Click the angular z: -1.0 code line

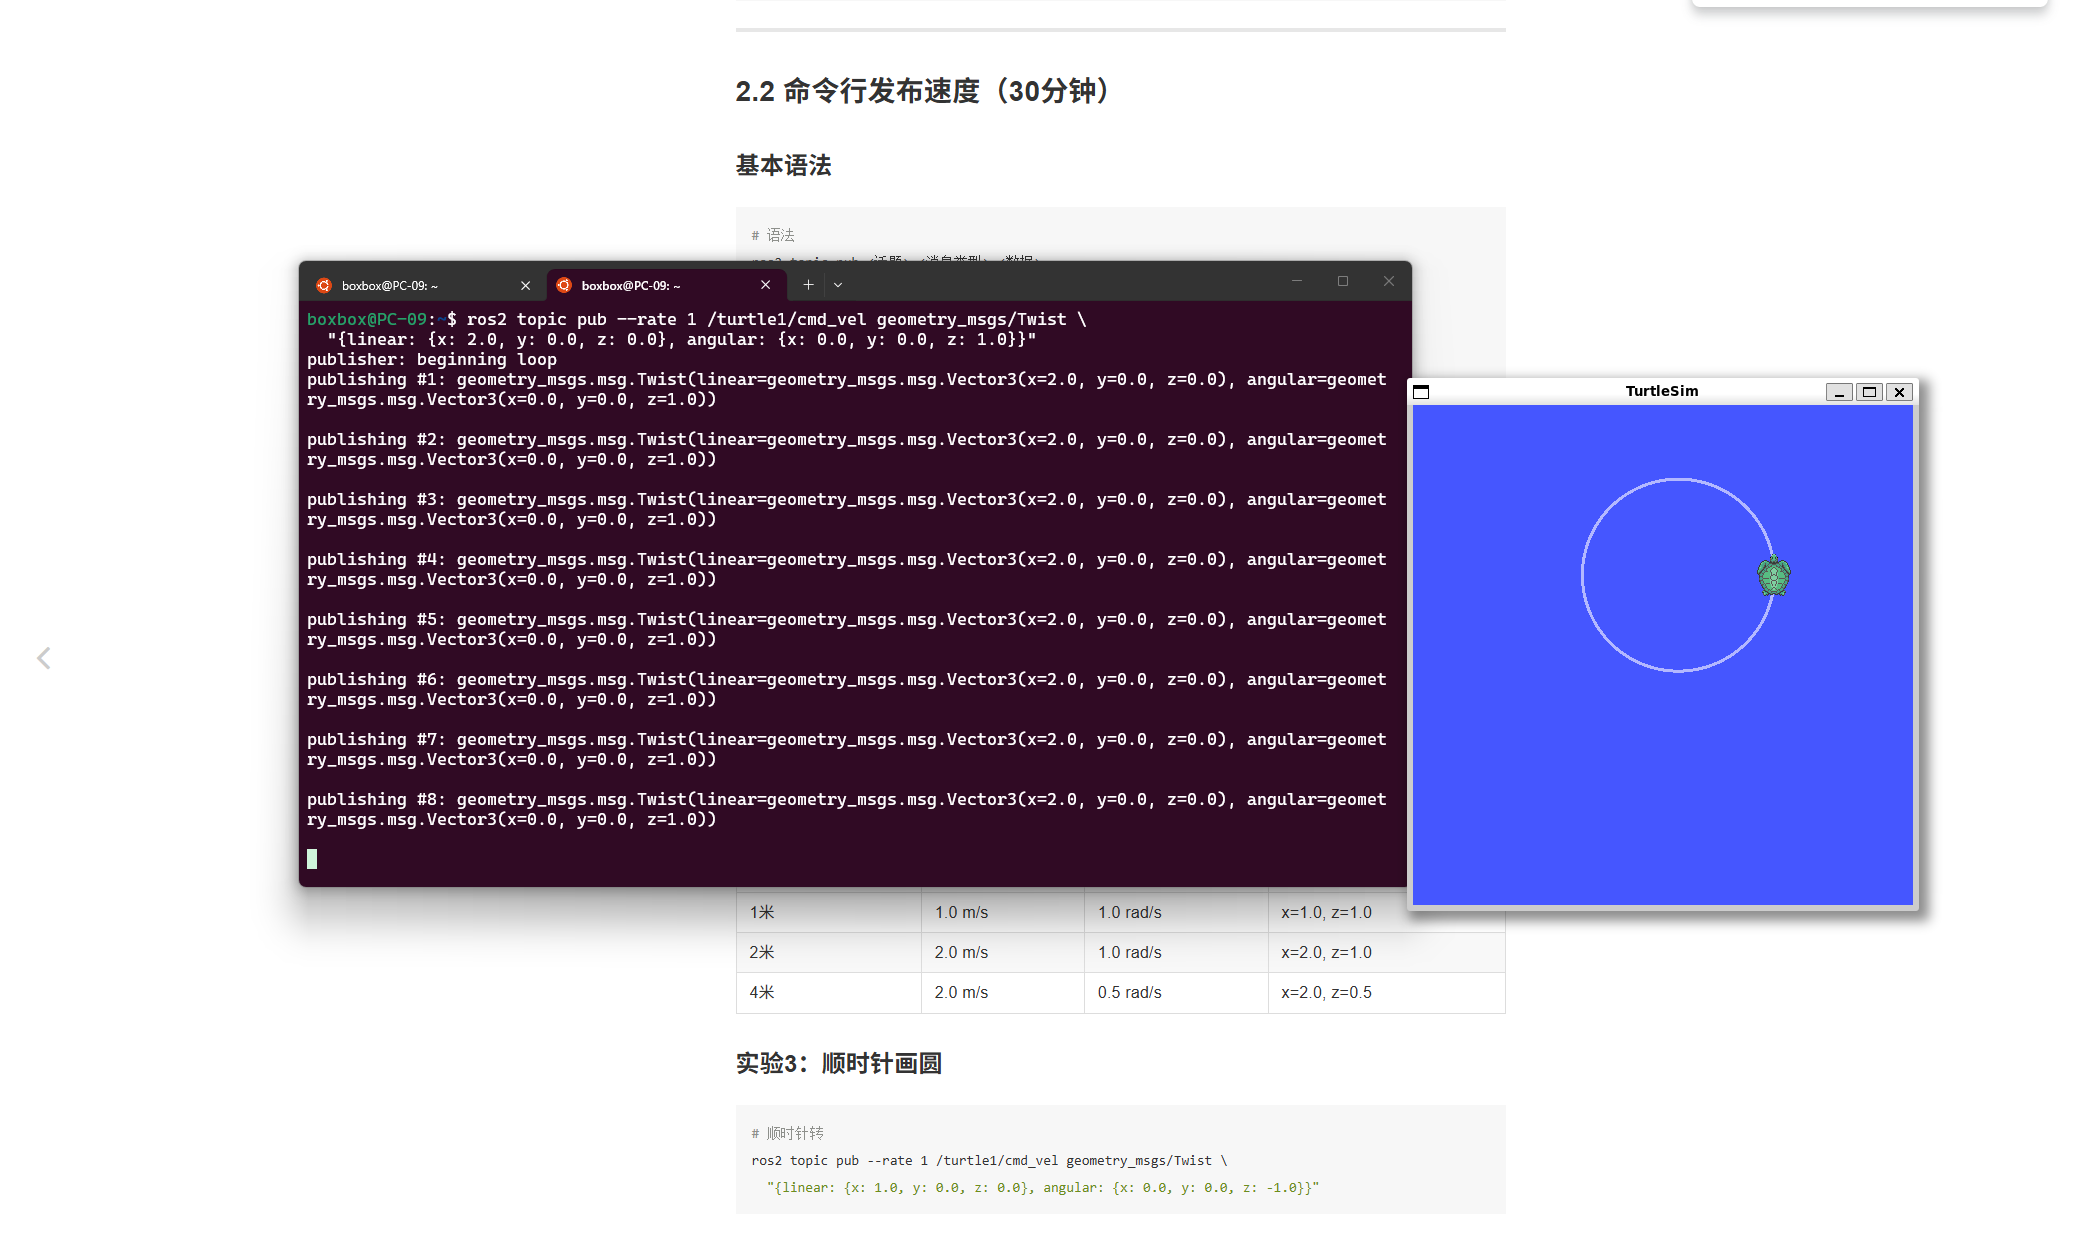(1042, 1187)
